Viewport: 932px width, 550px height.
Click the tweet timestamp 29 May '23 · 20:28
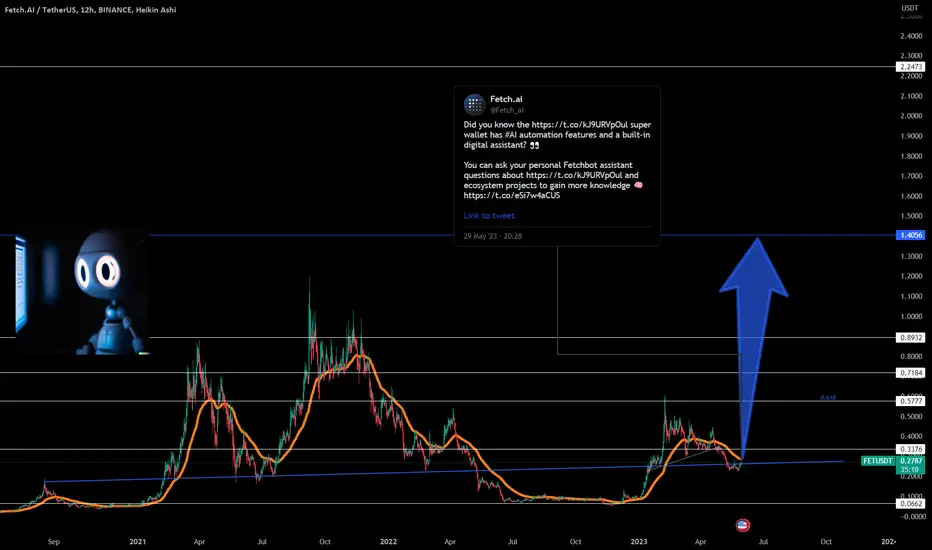[493, 236]
